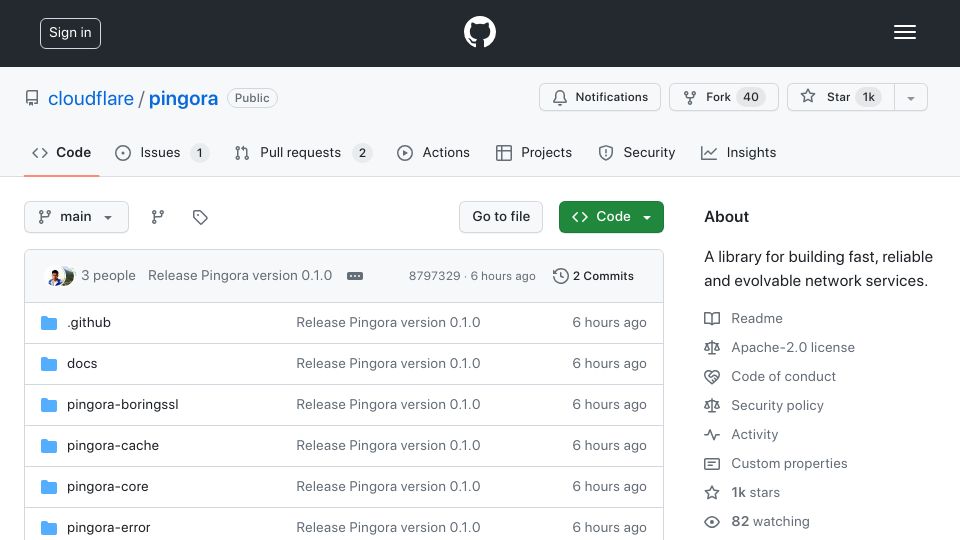Screen dimensions: 960x540
Task: Click the Notifications button
Action: pos(600,97)
